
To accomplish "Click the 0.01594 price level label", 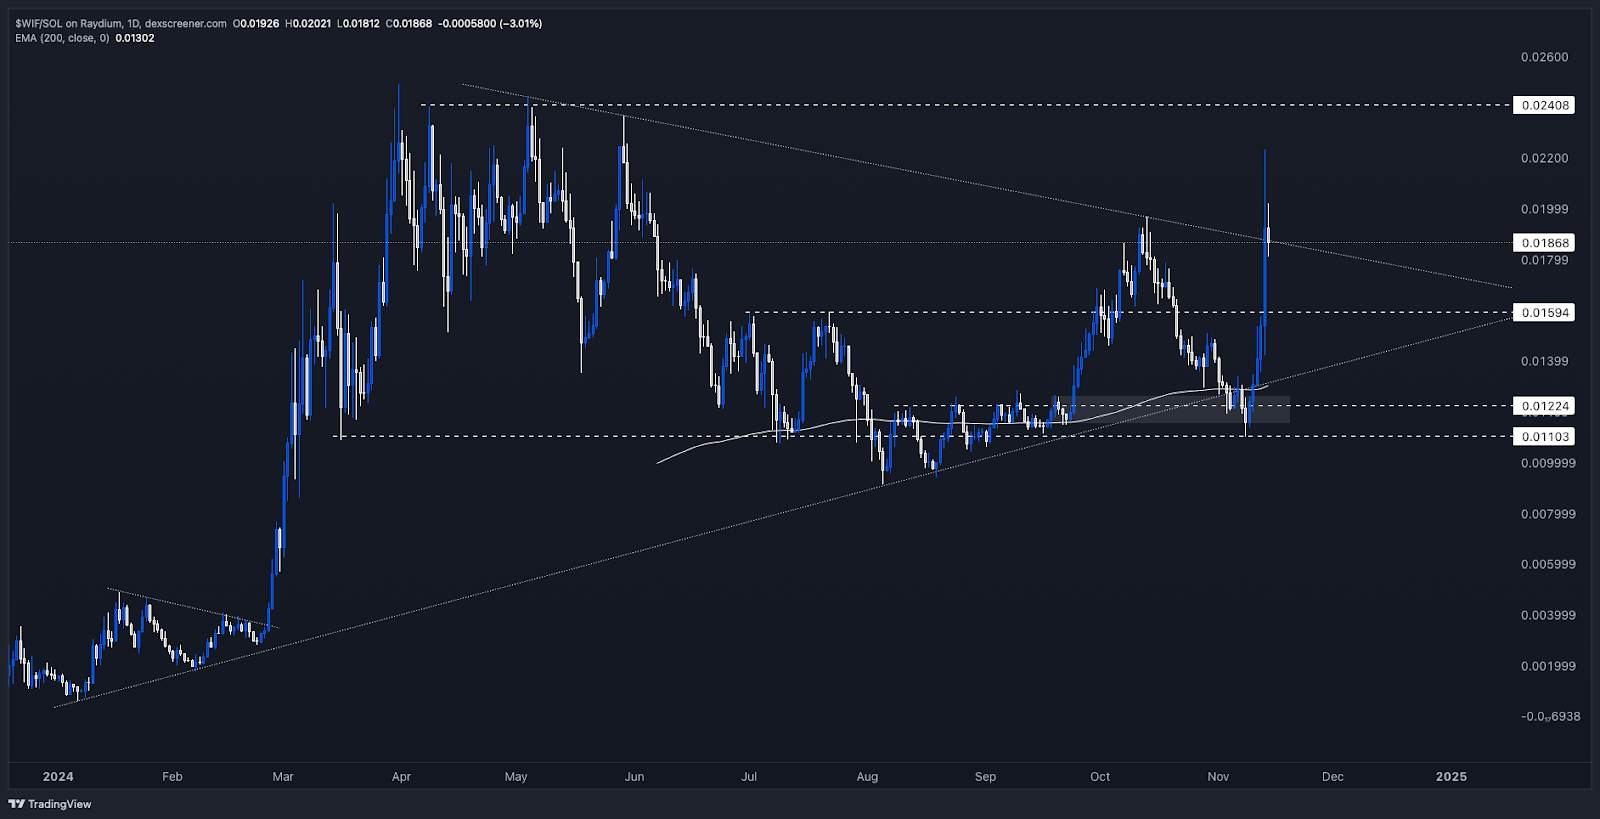I will (1544, 312).
